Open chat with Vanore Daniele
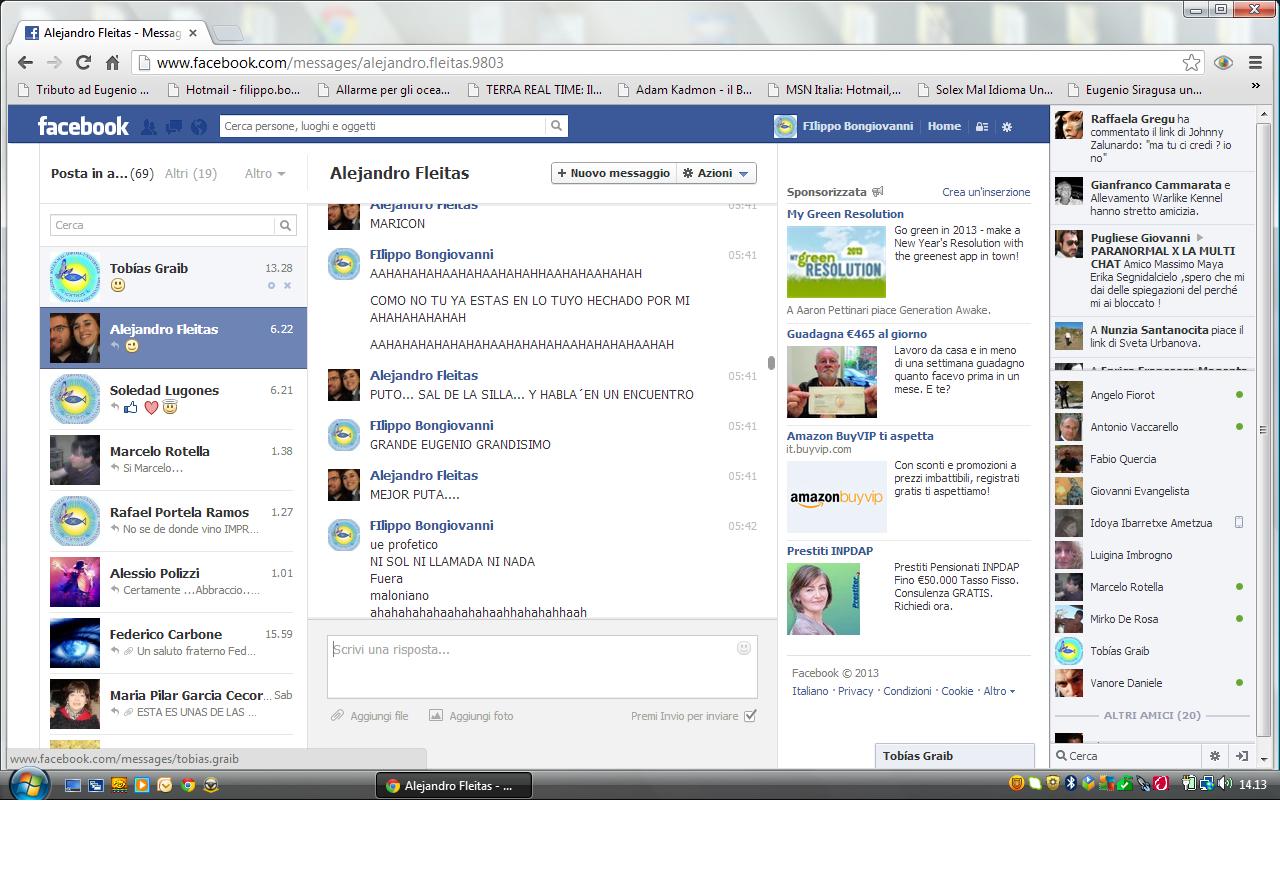This screenshot has height=880, width=1280. click(1152, 683)
